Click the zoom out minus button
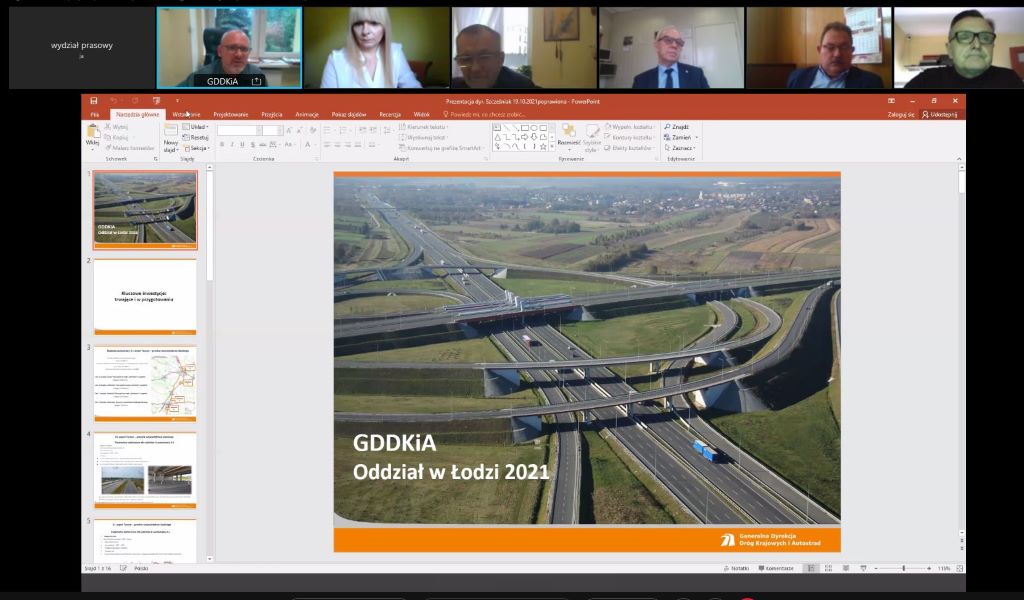Viewport: 1024px width, 600px height. click(876, 569)
